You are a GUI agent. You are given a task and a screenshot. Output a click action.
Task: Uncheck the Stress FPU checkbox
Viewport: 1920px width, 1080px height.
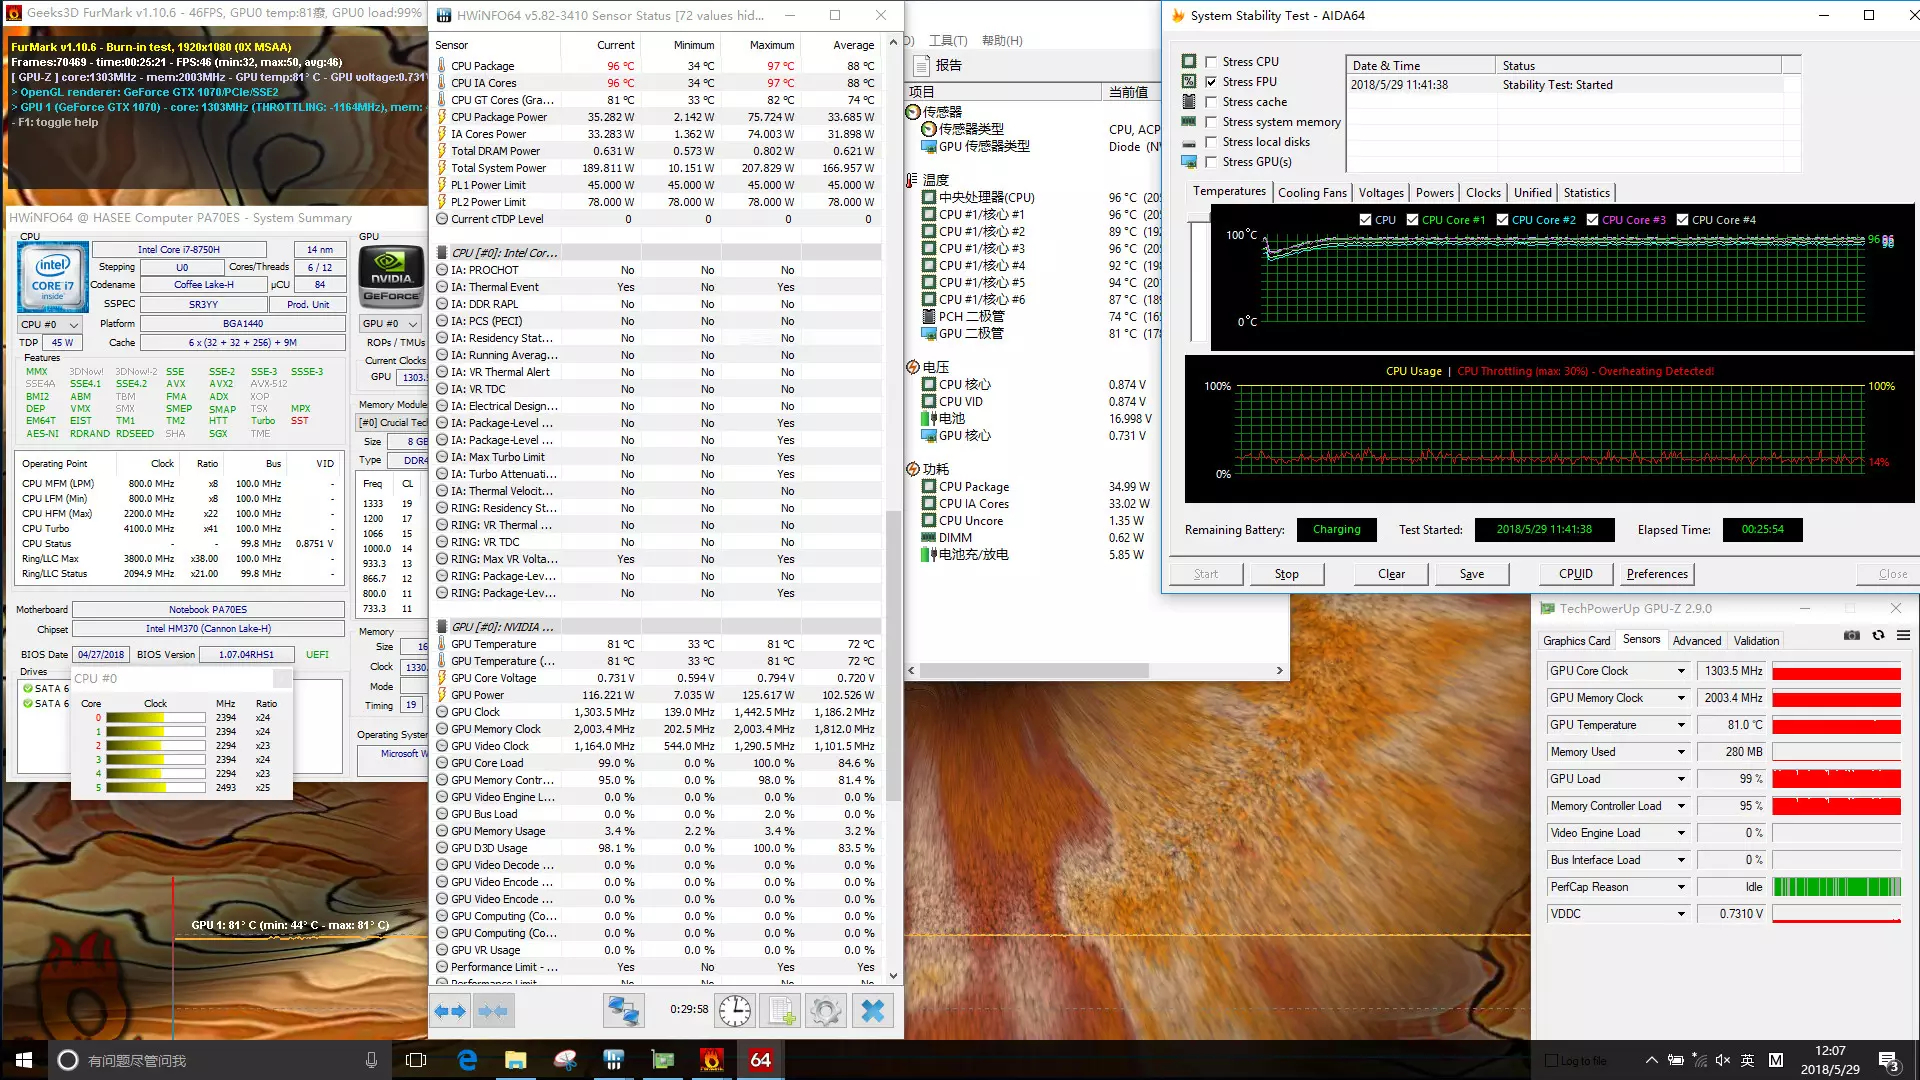[x=1211, y=82]
